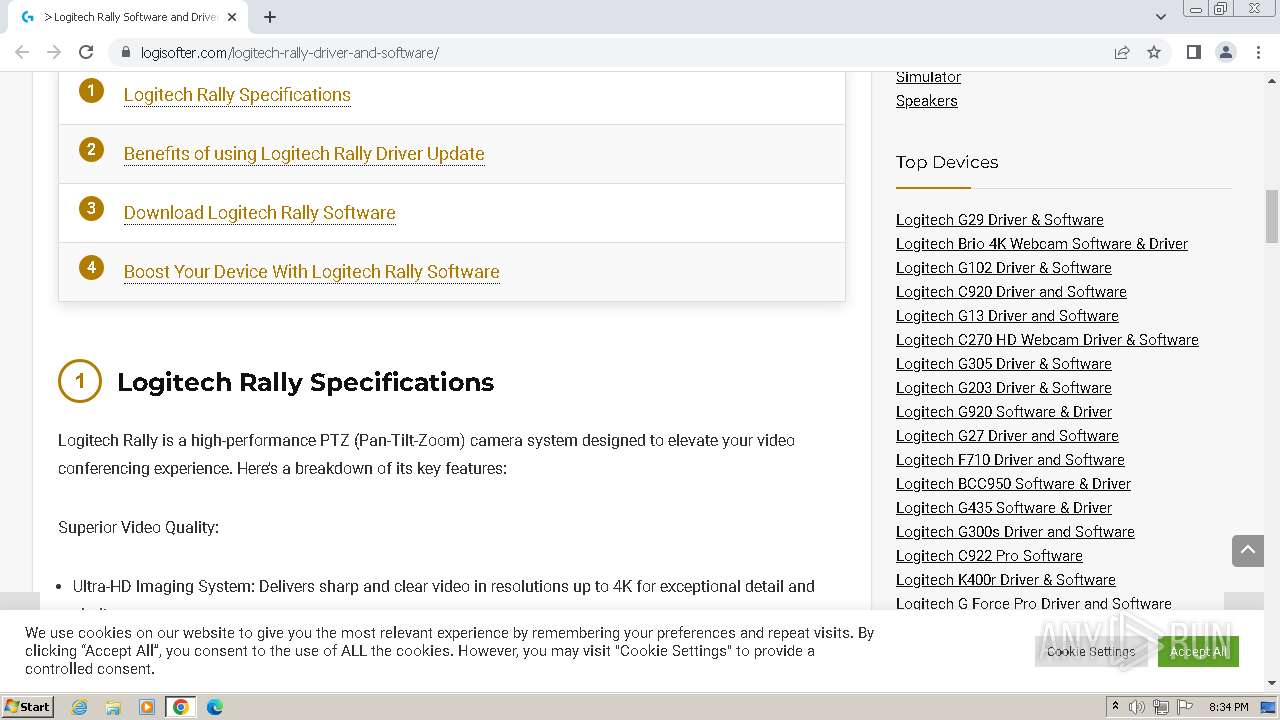Open Windows Media Player from taskbar

pyautogui.click(x=147, y=707)
